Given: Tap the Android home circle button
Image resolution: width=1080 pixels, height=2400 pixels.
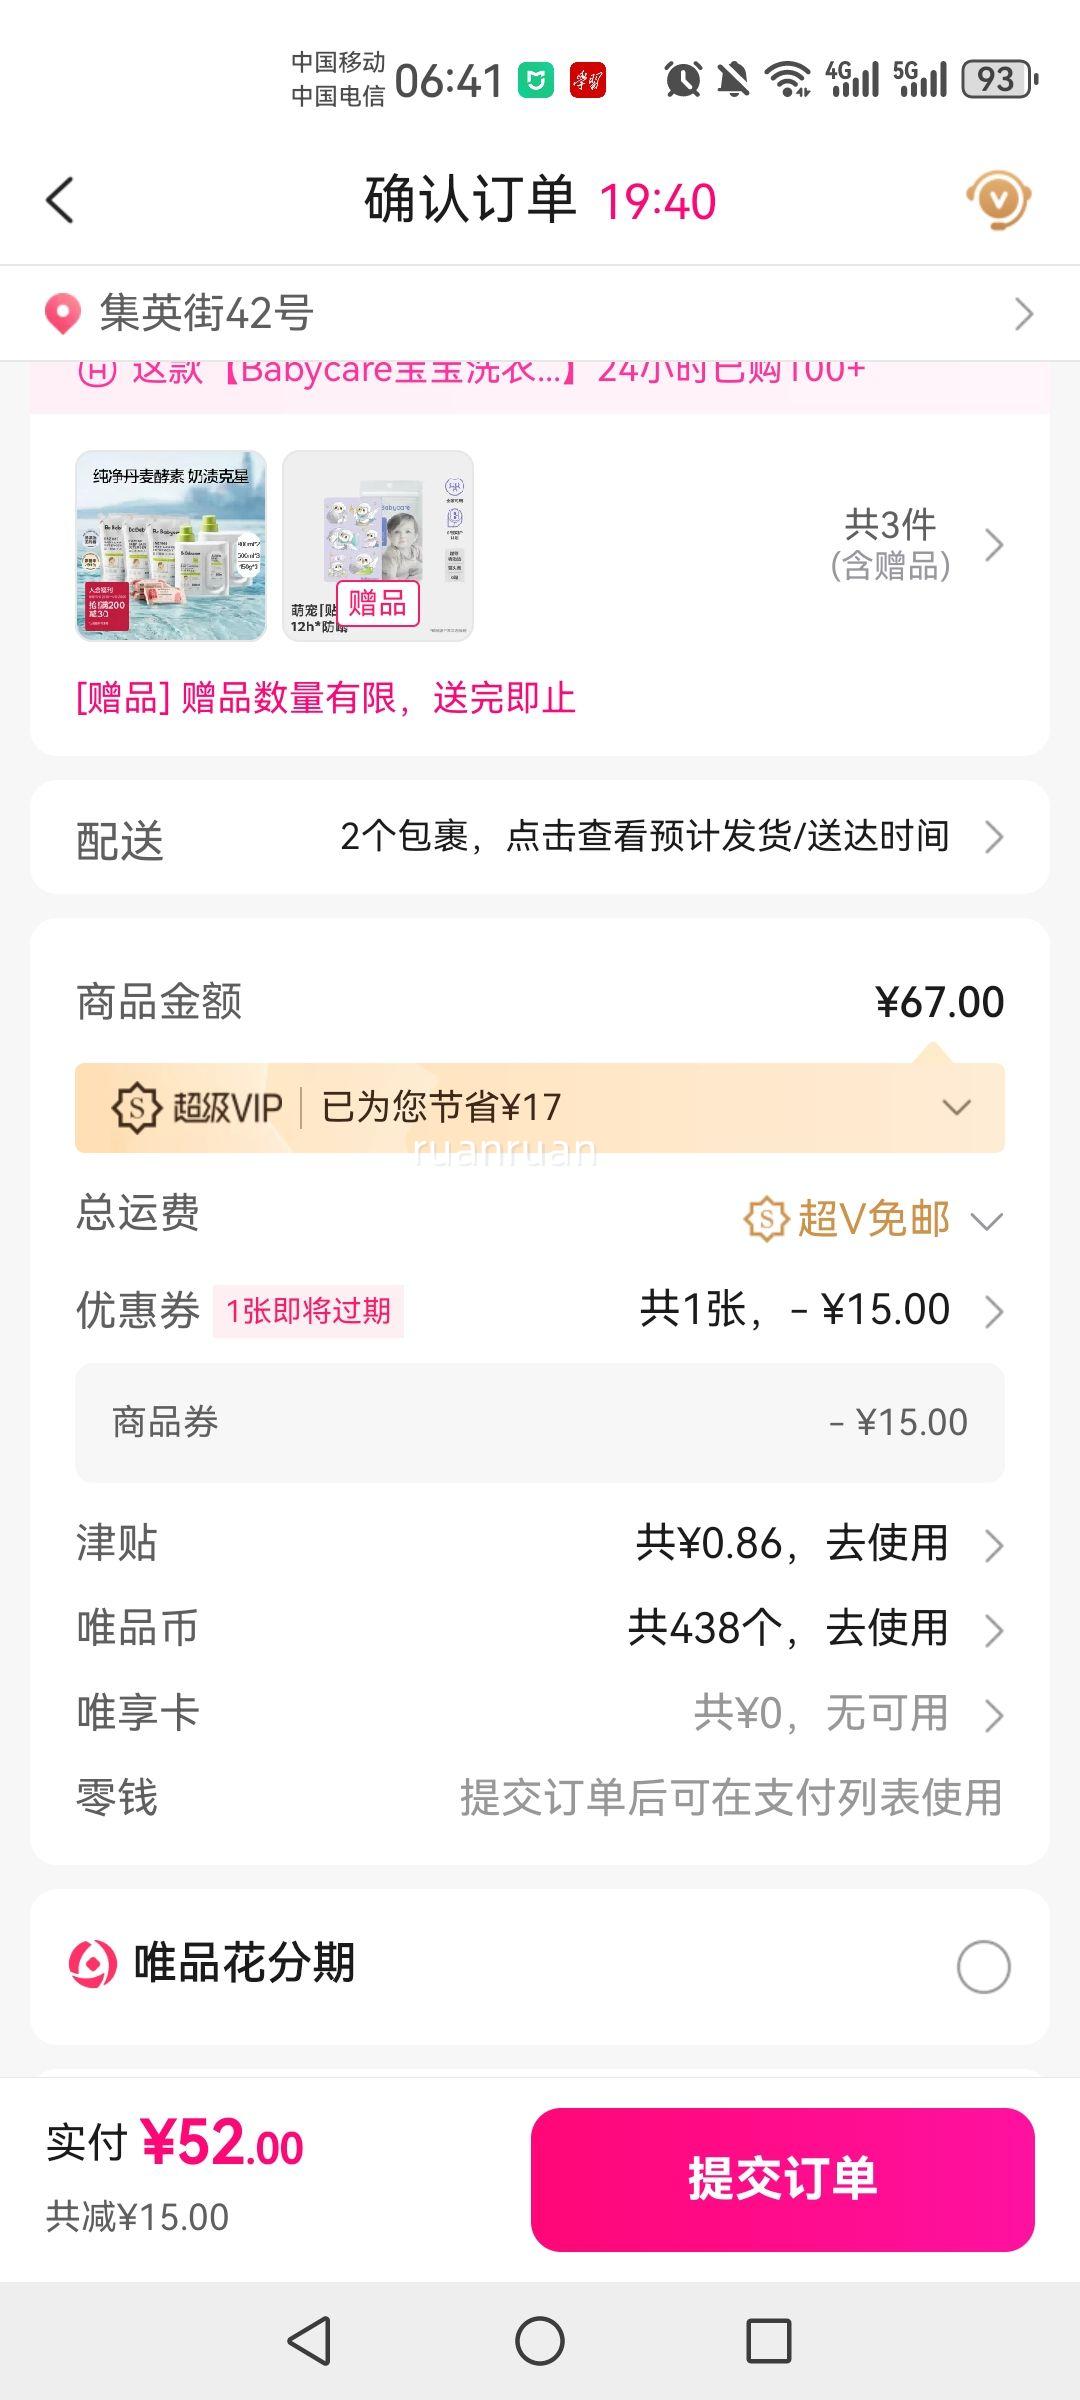Looking at the screenshot, I should [x=540, y=2342].
